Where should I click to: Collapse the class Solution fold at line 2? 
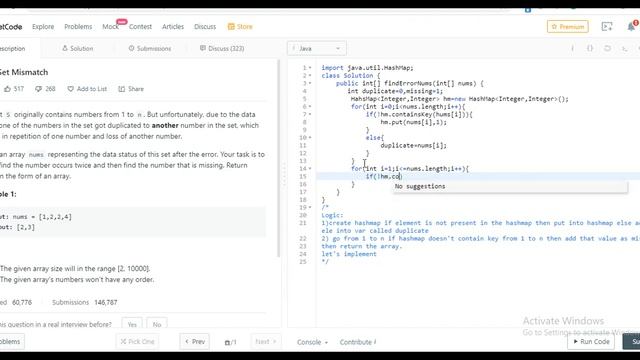point(310,76)
